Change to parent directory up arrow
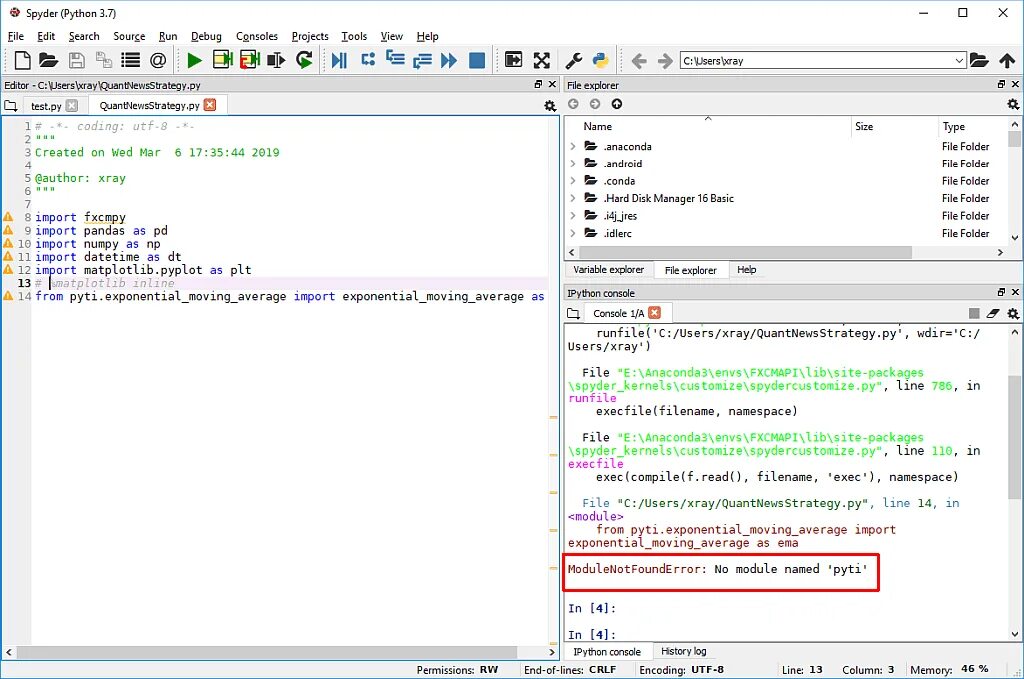 pos(1007,61)
